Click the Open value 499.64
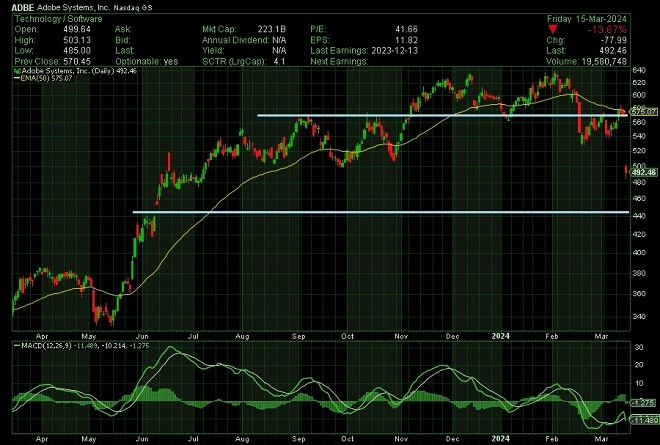 pos(77,29)
